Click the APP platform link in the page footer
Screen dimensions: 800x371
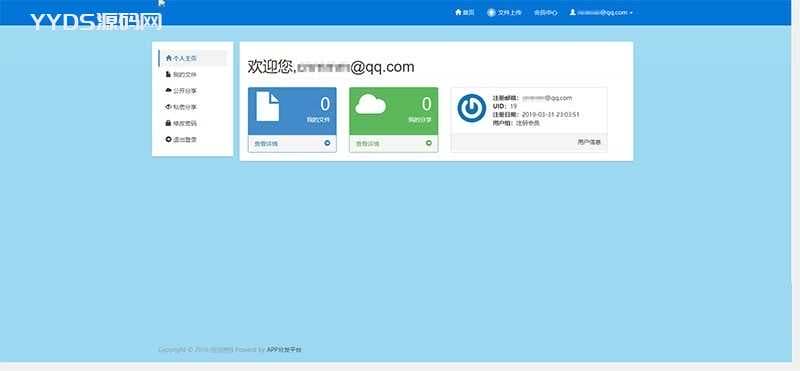(284, 350)
